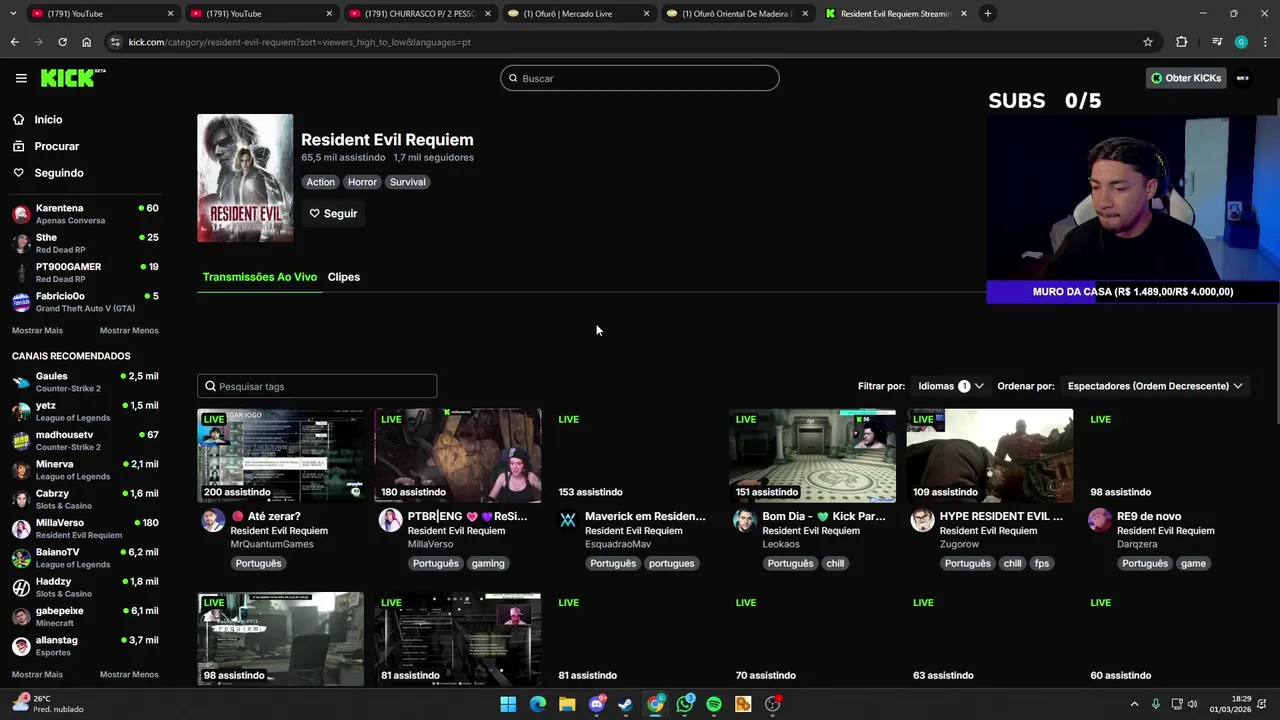Open Karentena channel avatar
This screenshot has height=720, width=1280.
(21, 214)
